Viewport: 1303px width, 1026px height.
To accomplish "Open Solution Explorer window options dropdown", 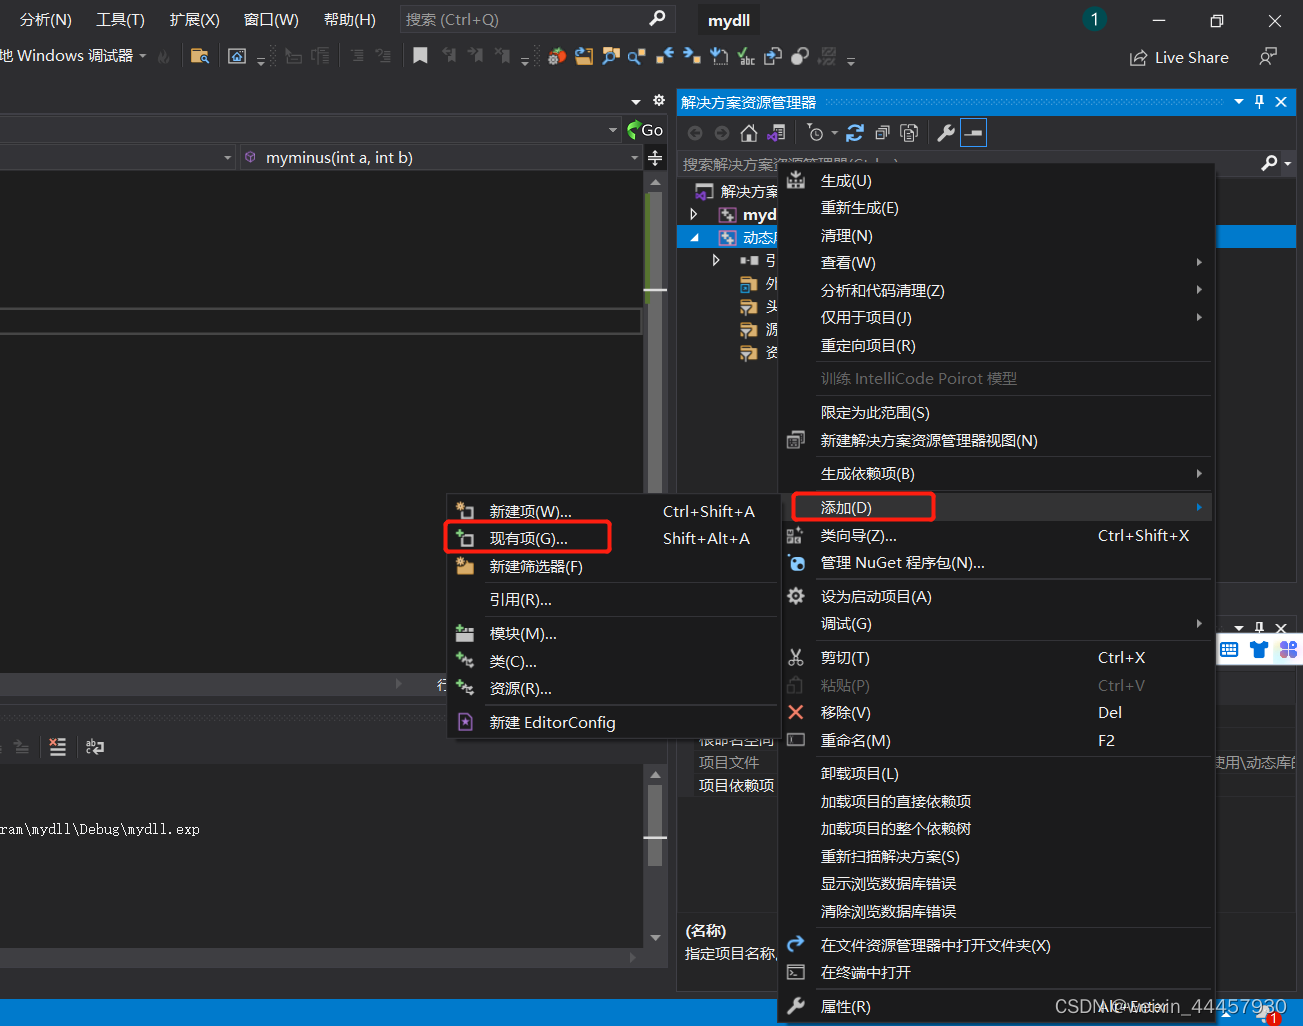I will [1239, 102].
